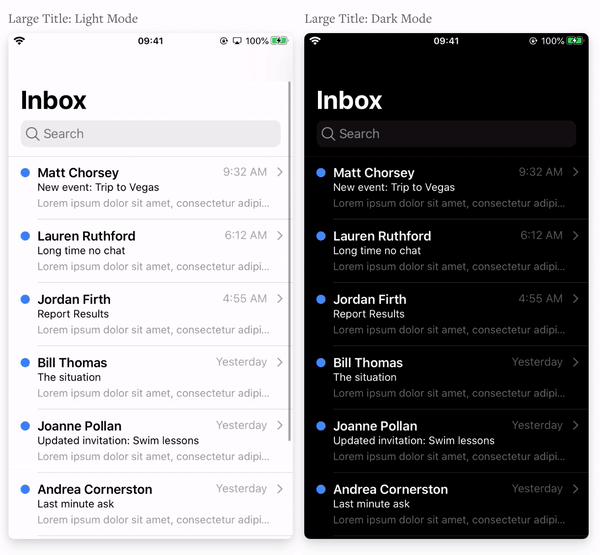Viewport: 600px width, 555px height.
Task: Click the light mode inbox scrollbar
Action: coord(289,261)
